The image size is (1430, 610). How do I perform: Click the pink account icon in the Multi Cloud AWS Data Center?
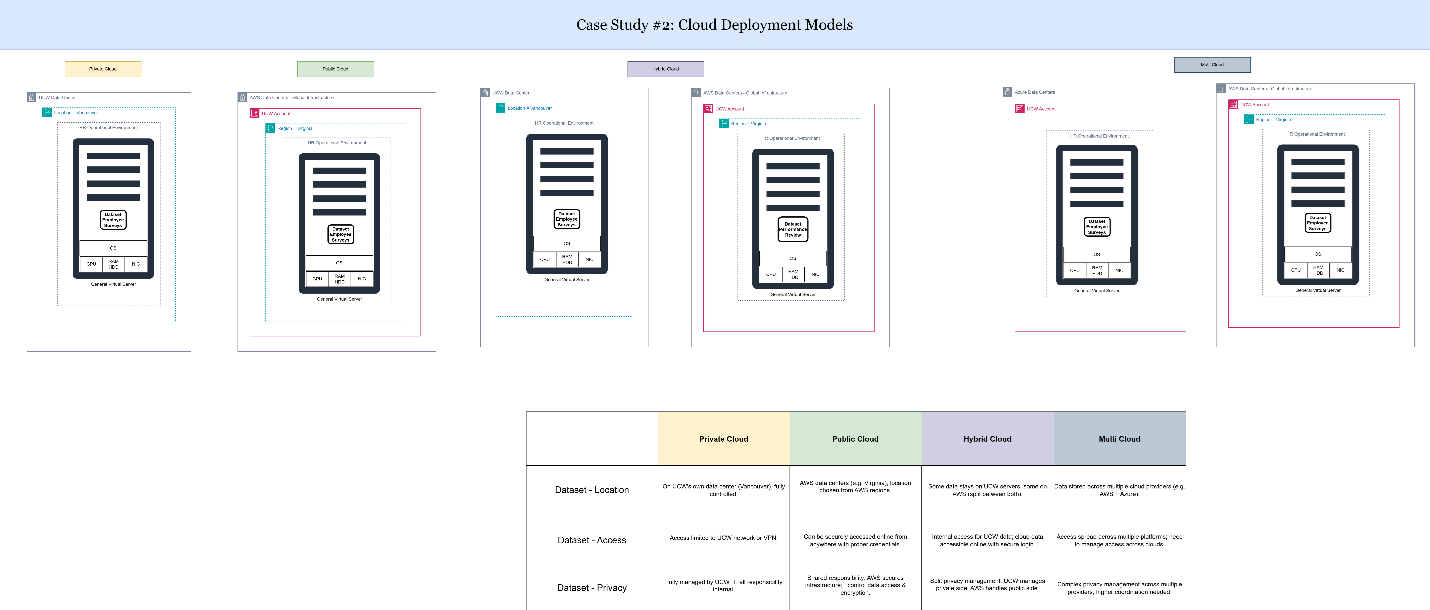pyautogui.click(x=1234, y=104)
